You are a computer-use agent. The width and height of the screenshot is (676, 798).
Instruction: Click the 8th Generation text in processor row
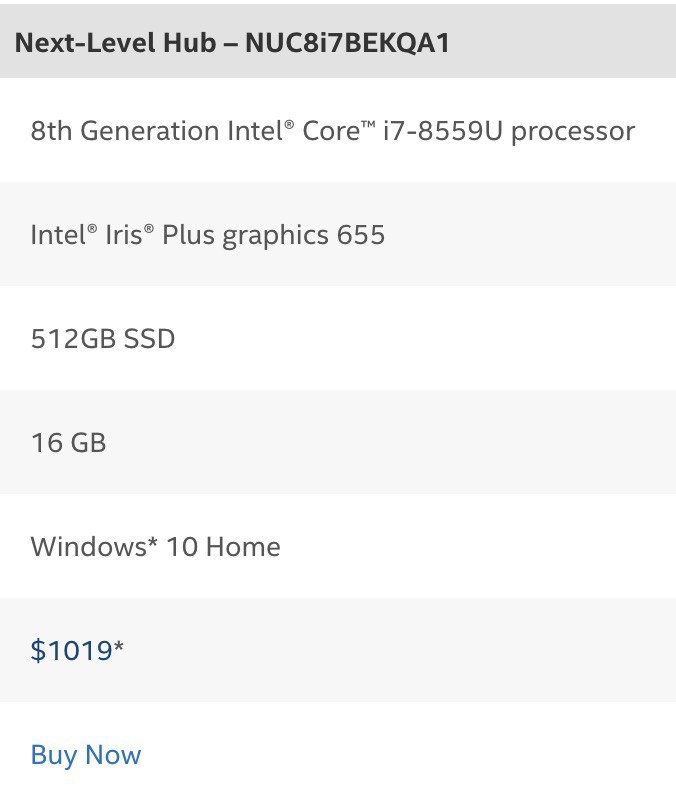[125, 131]
